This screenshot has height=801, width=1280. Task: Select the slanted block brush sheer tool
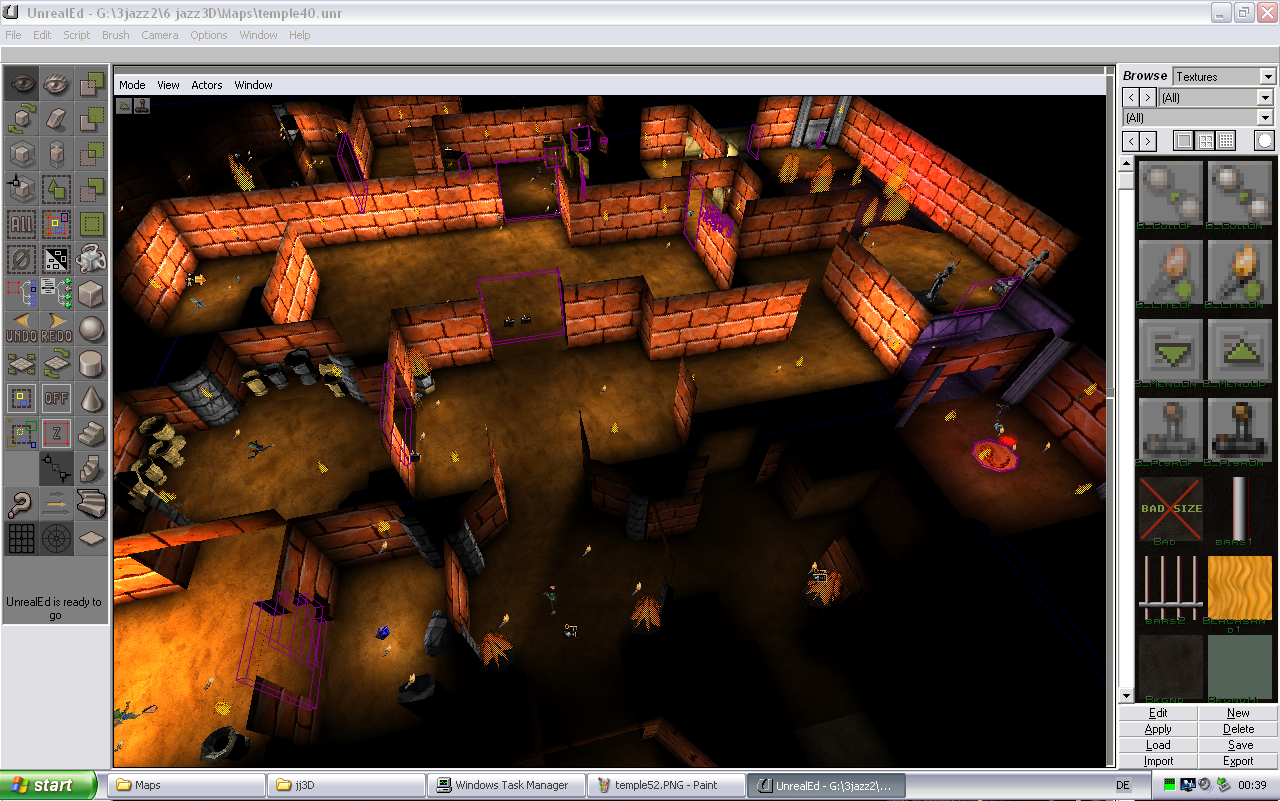(57, 119)
